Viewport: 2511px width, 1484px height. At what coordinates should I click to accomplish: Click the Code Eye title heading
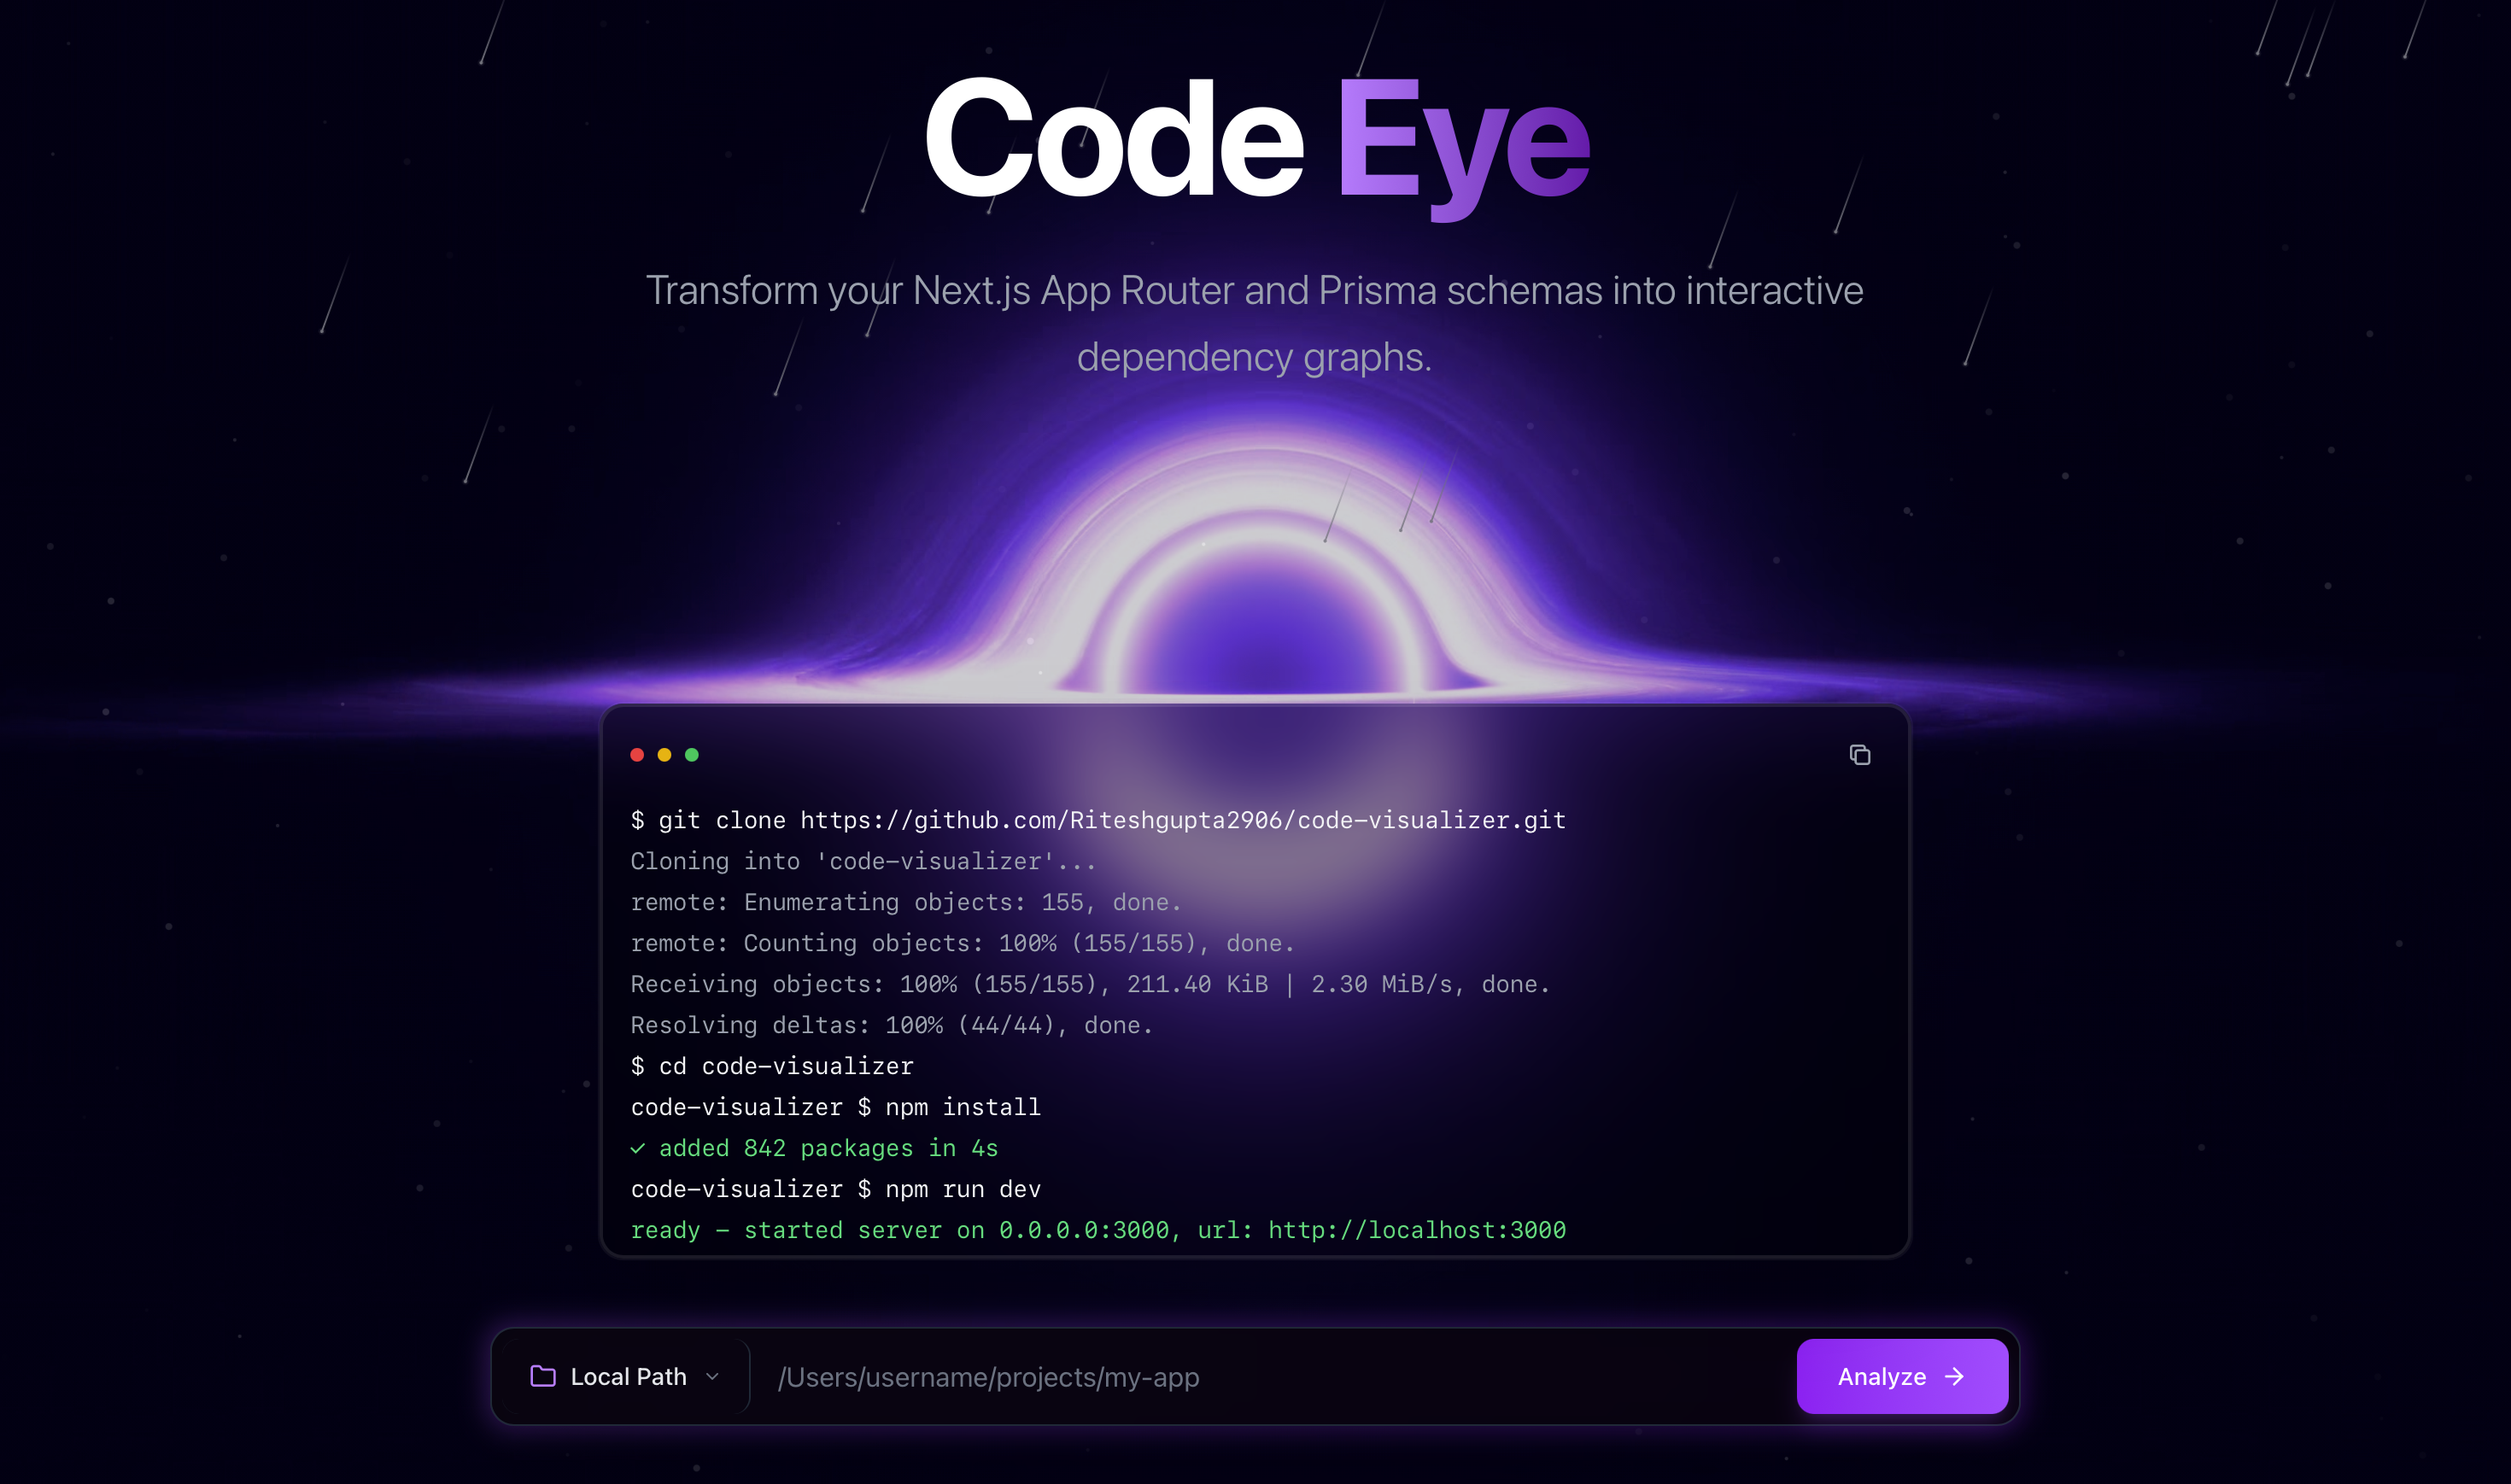pyautogui.click(x=1255, y=143)
